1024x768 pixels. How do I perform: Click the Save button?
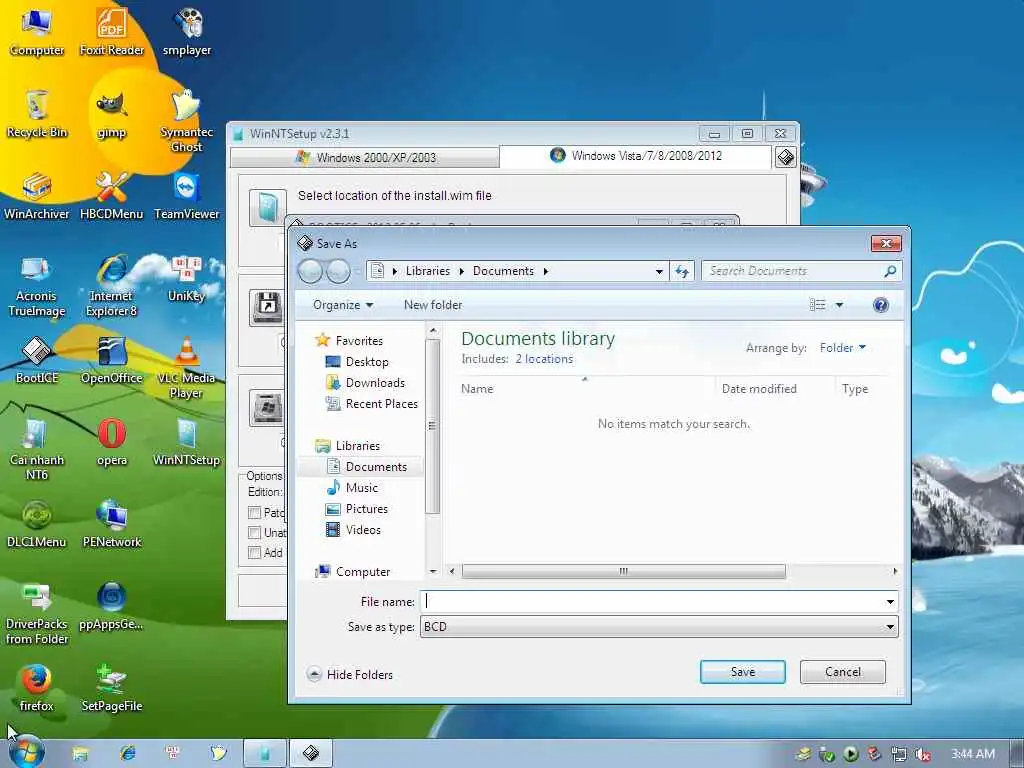743,672
